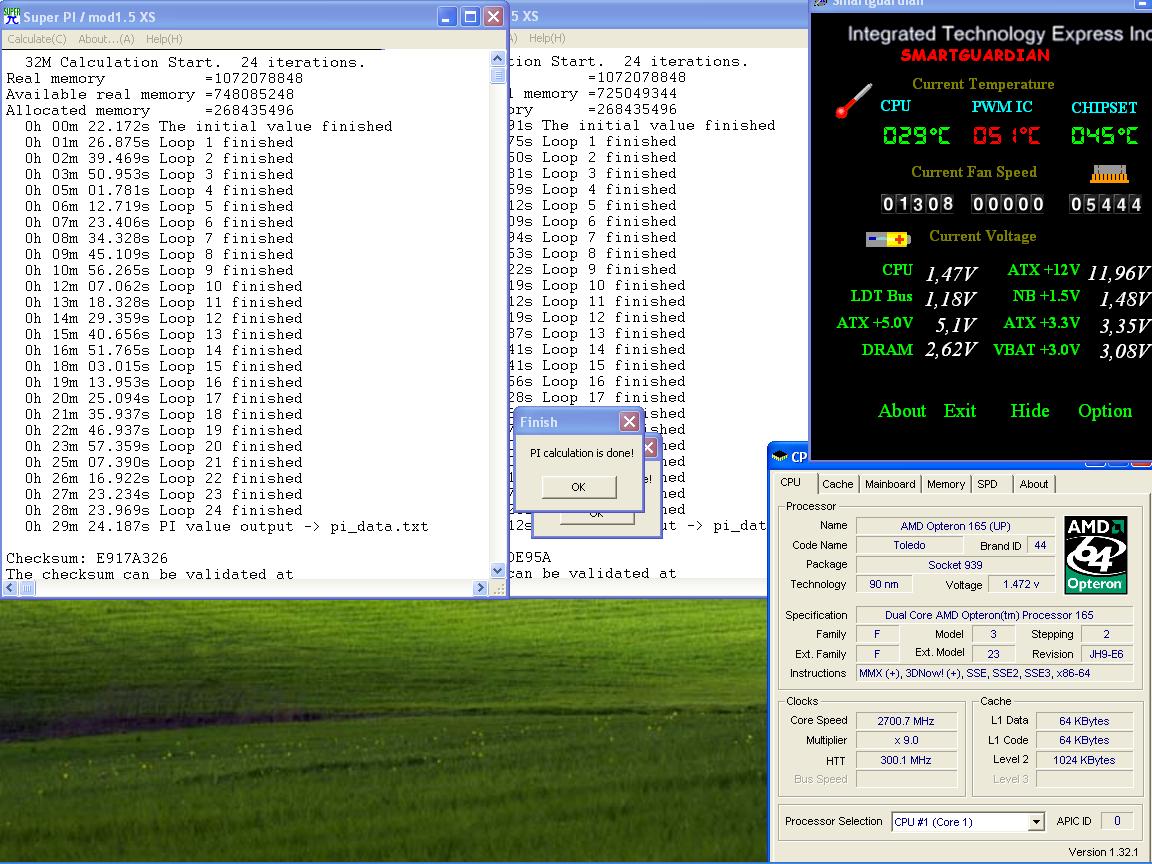Click the fan heatsink icon in SmartGuardian
This screenshot has width=1152, height=864.
click(1109, 173)
